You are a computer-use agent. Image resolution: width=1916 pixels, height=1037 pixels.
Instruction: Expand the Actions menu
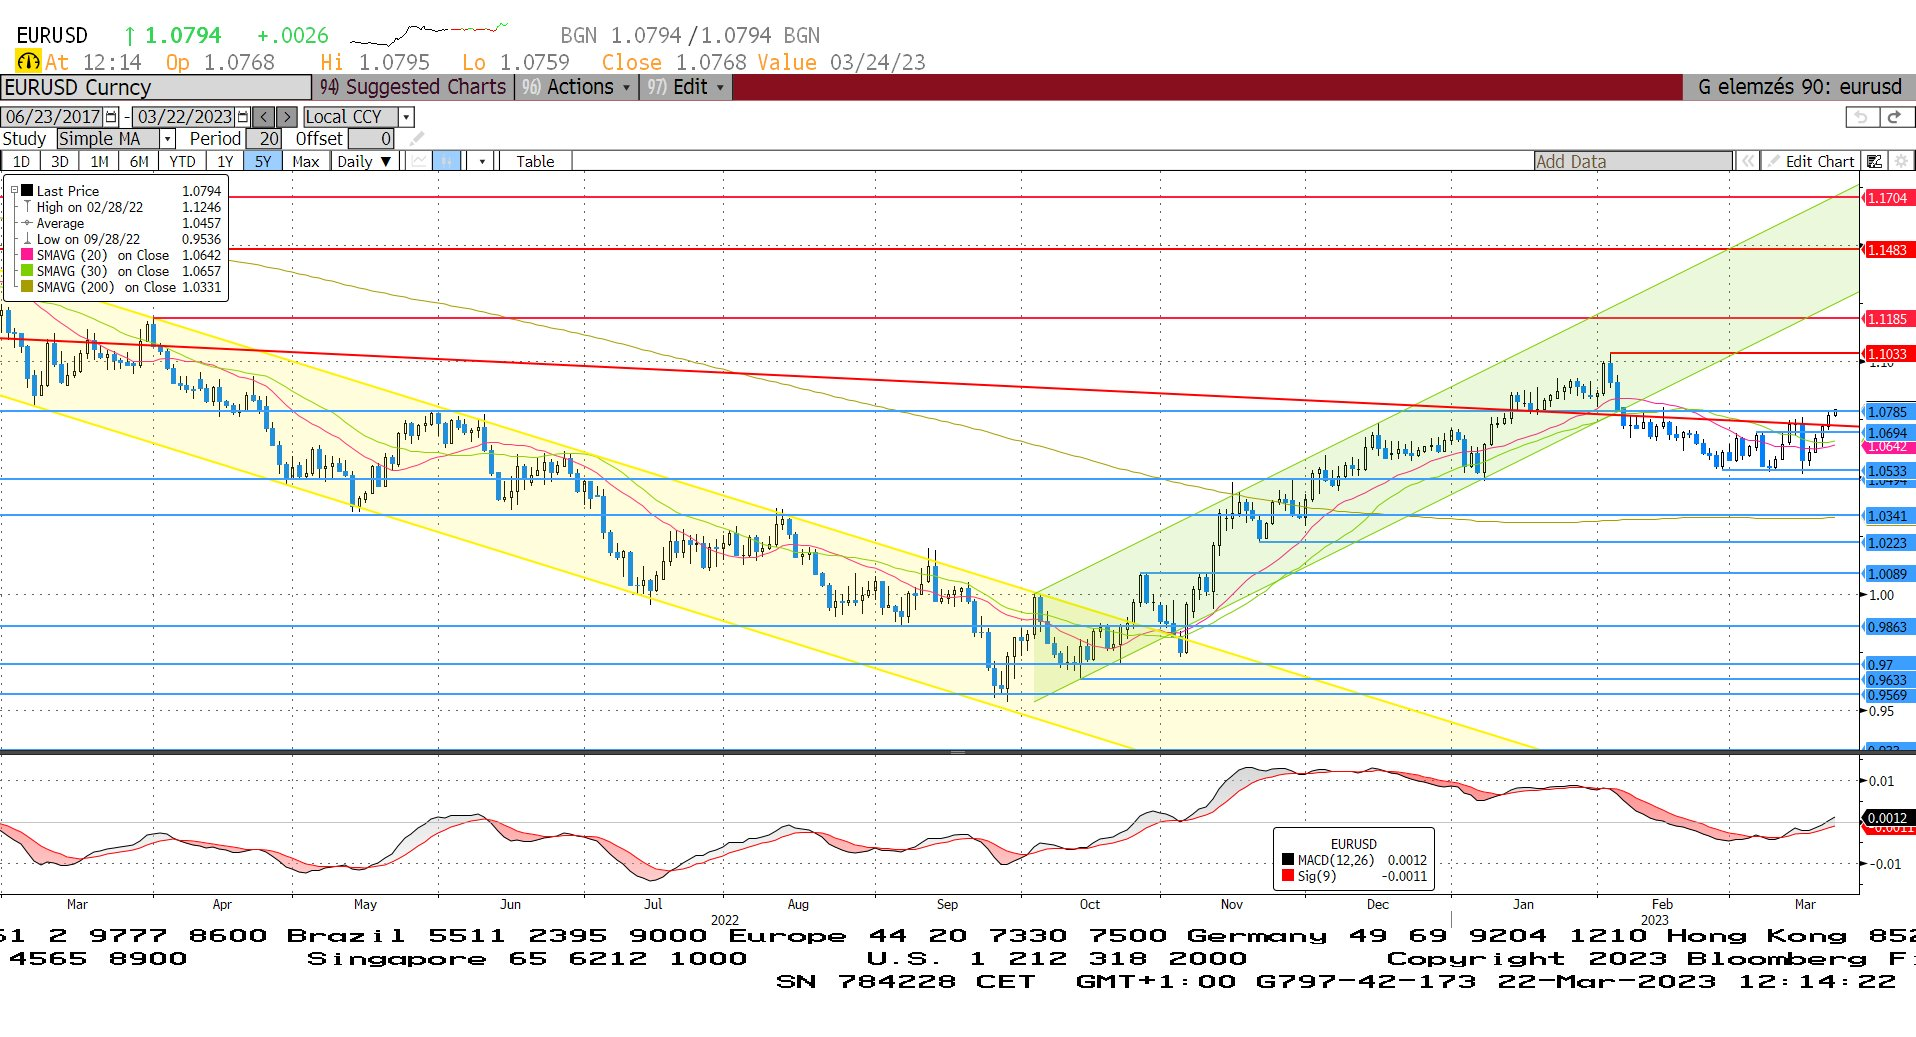577,87
